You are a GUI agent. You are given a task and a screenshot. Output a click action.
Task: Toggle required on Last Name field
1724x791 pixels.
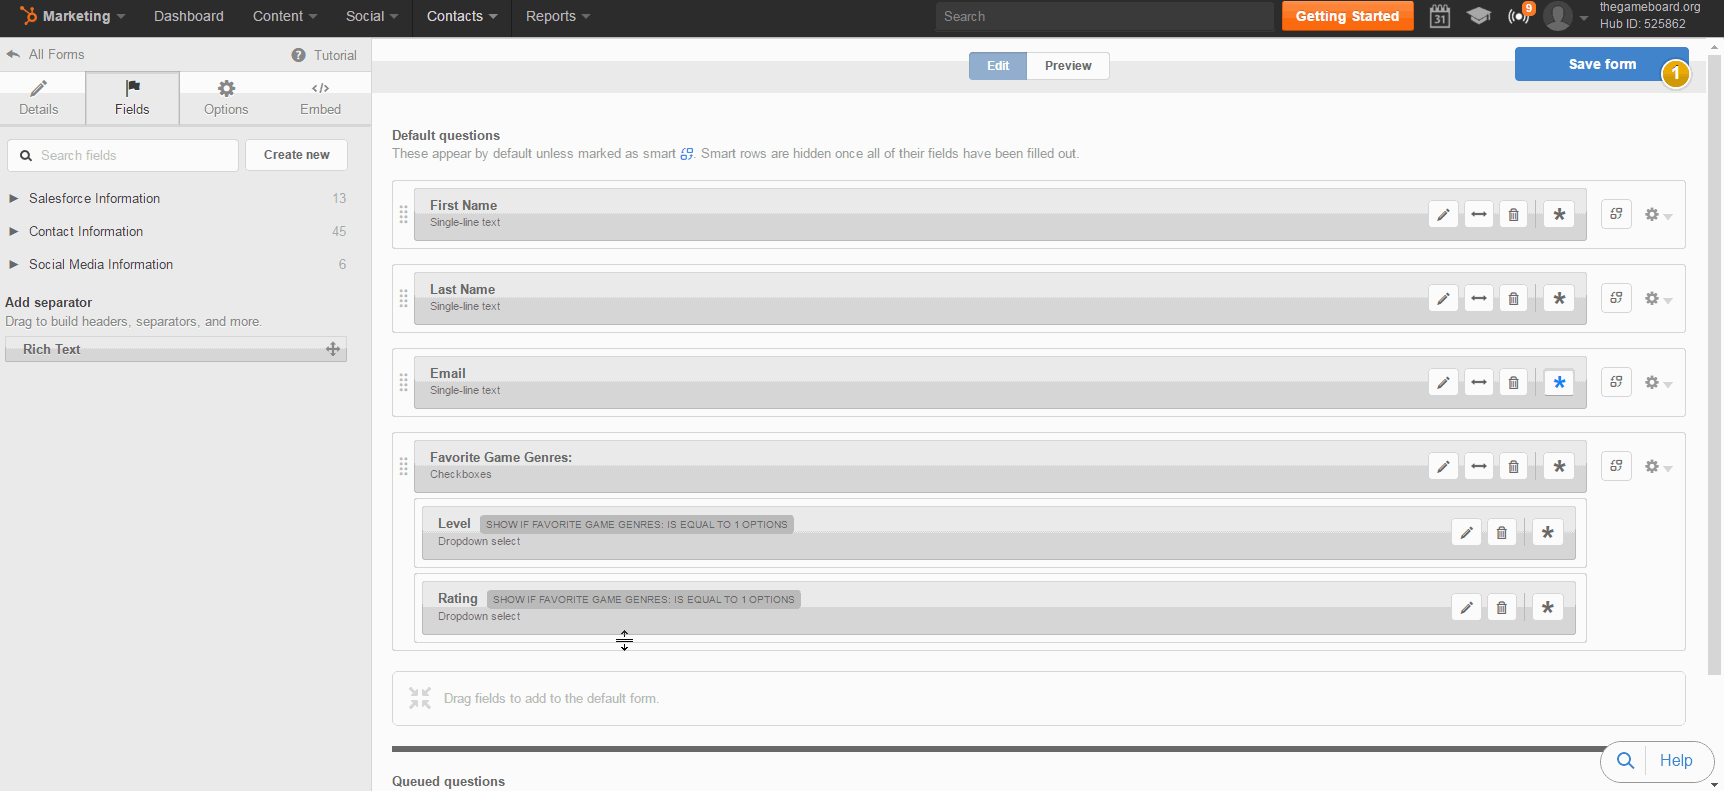[1559, 299]
